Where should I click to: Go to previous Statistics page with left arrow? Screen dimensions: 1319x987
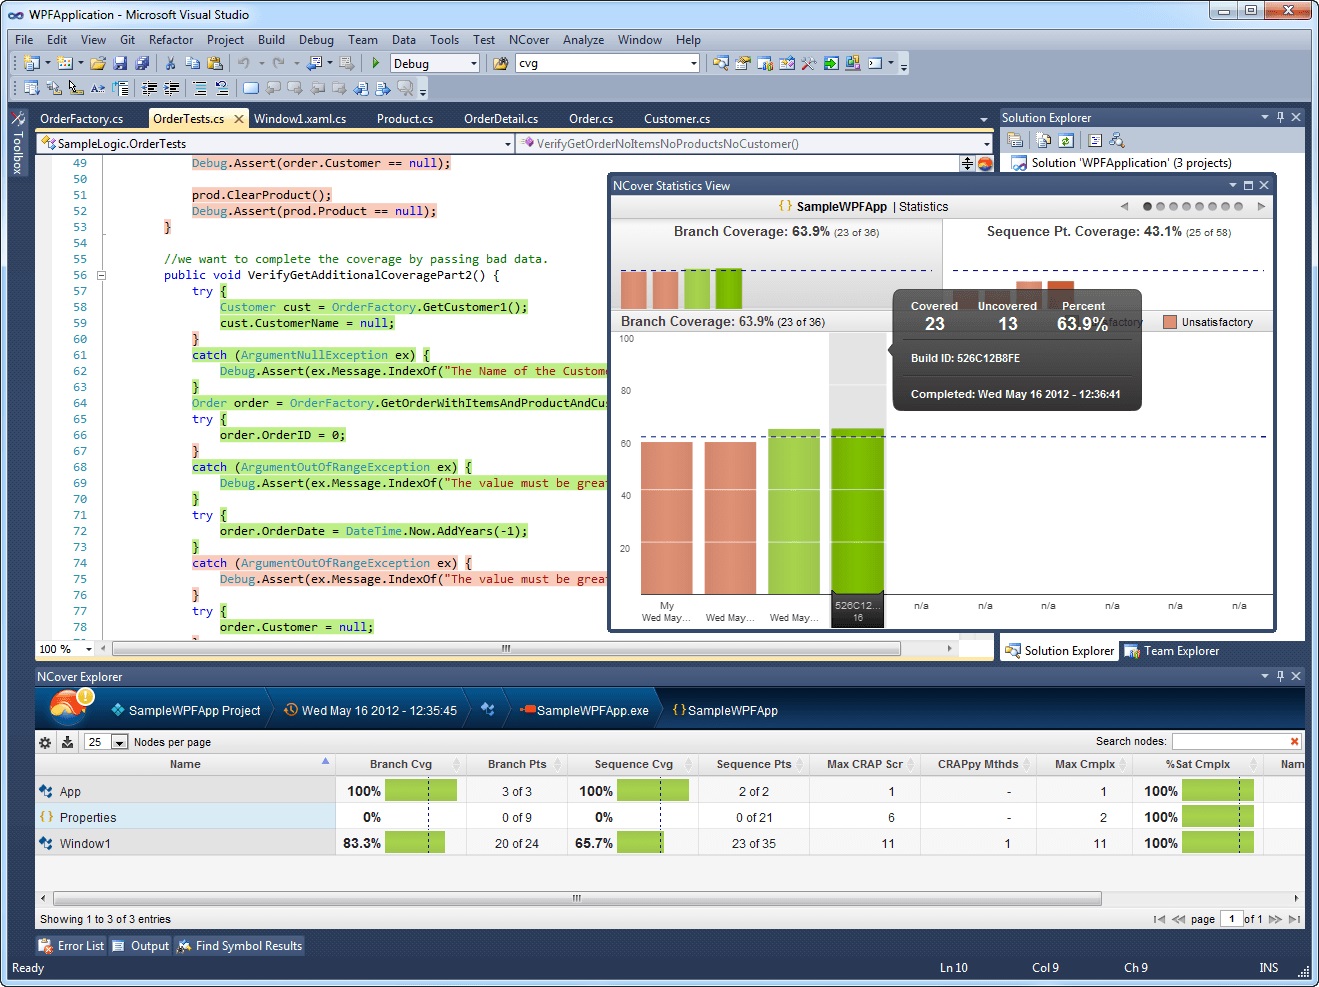point(1124,207)
